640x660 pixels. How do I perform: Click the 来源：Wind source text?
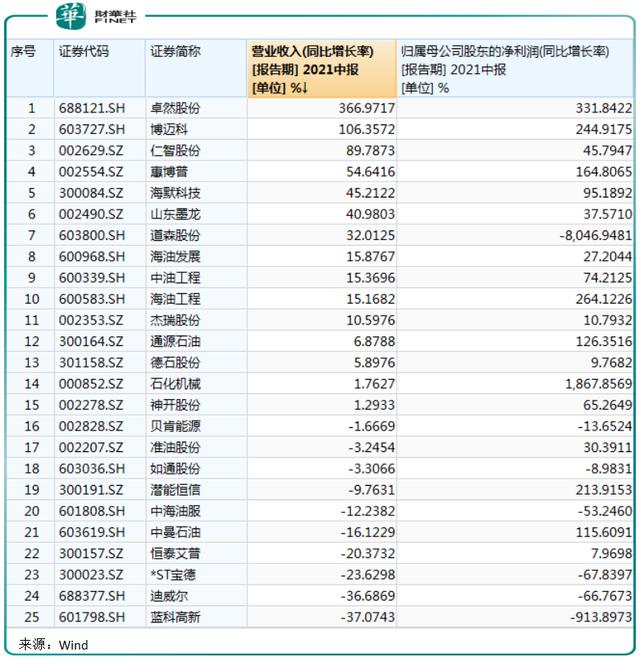point(53,645)
